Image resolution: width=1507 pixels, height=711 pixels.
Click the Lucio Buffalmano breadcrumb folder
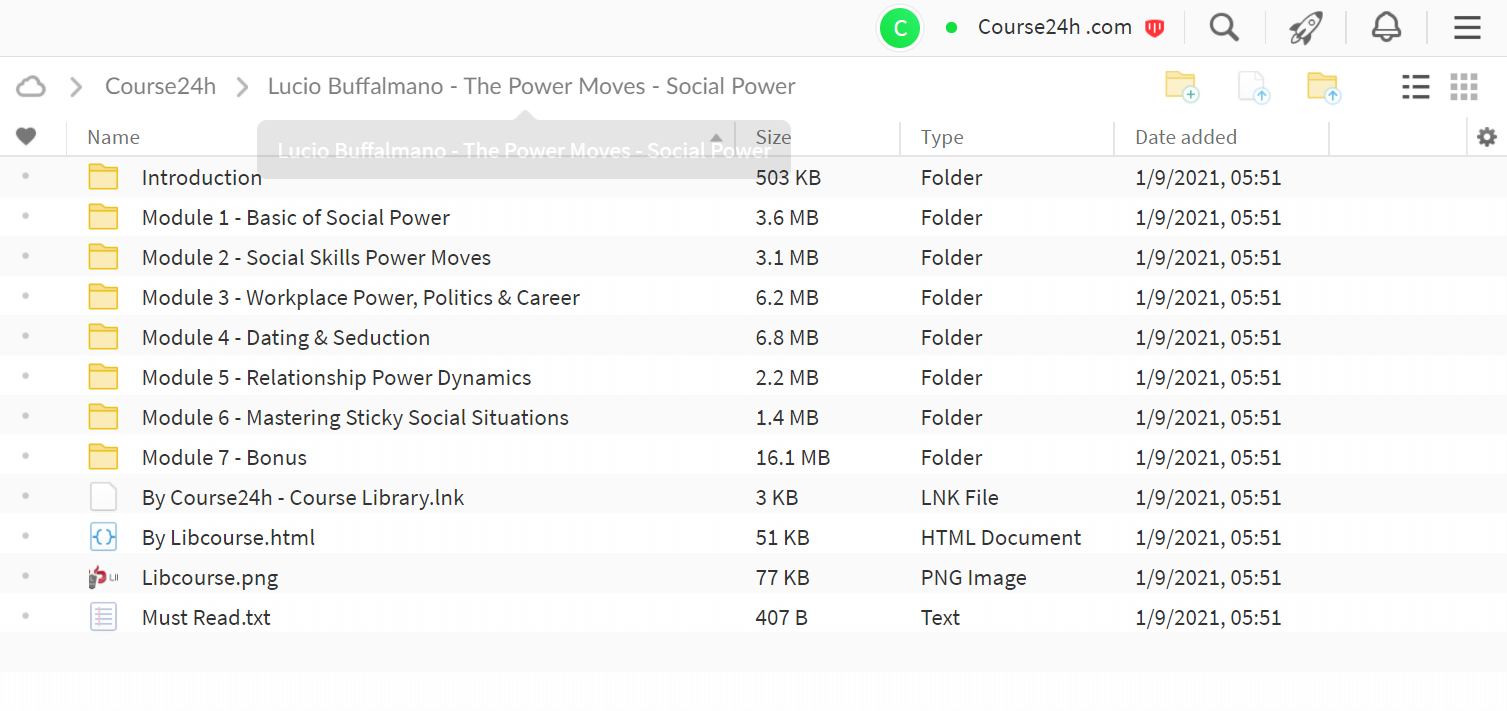coord(532,86)
